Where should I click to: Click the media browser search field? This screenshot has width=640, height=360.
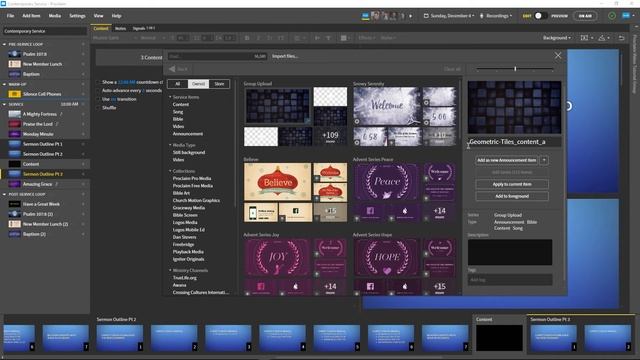pos(217,56)
